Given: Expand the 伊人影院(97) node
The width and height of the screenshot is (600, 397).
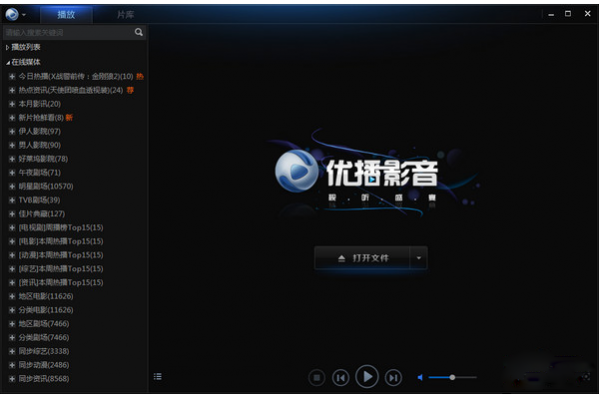Looking at the screenshot, I should (x=12, y=132).
